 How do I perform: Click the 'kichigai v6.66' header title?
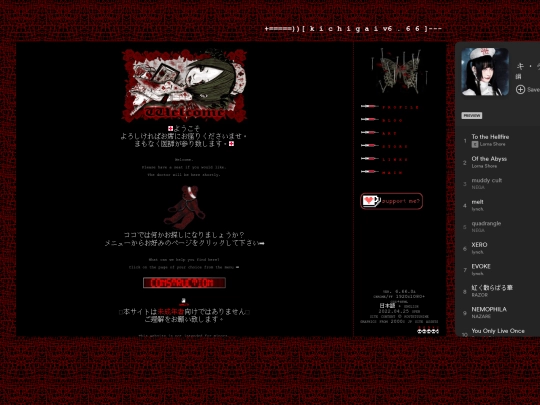(x=353, y=29)
